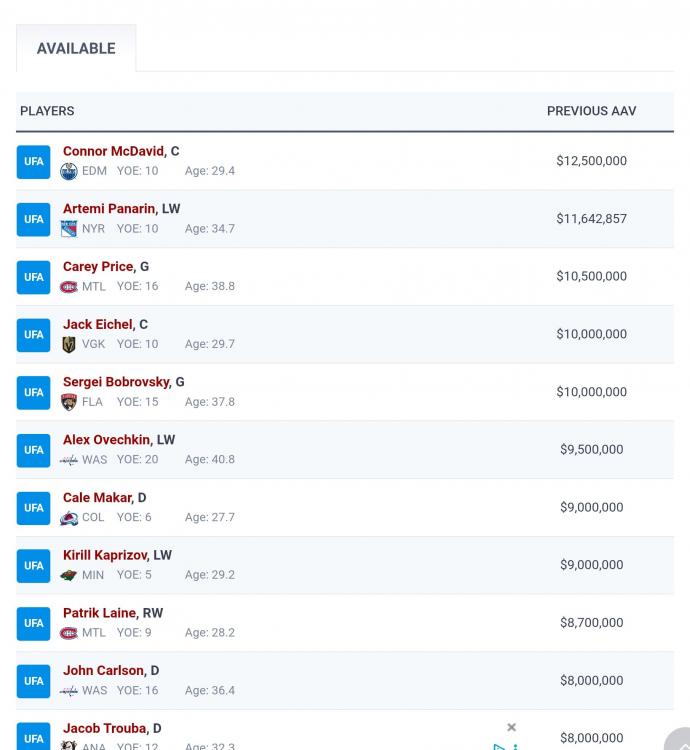690x750 pixels.
Task: Sort by the Previous AAV column header
Action: 591,111
